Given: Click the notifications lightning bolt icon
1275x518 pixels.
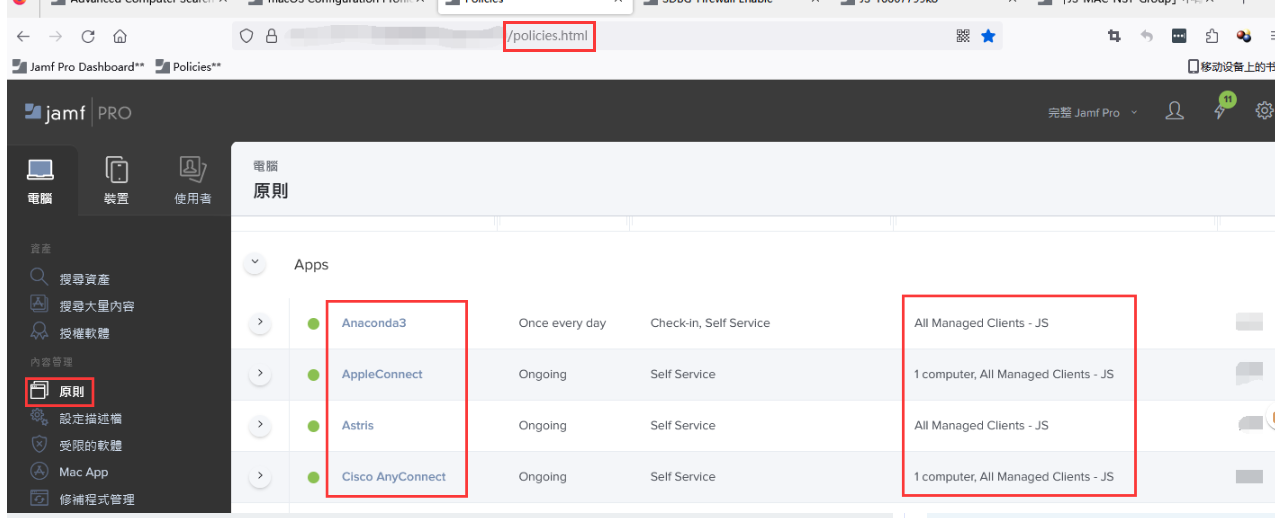Looking at the screenshot, I should 1220,112.
